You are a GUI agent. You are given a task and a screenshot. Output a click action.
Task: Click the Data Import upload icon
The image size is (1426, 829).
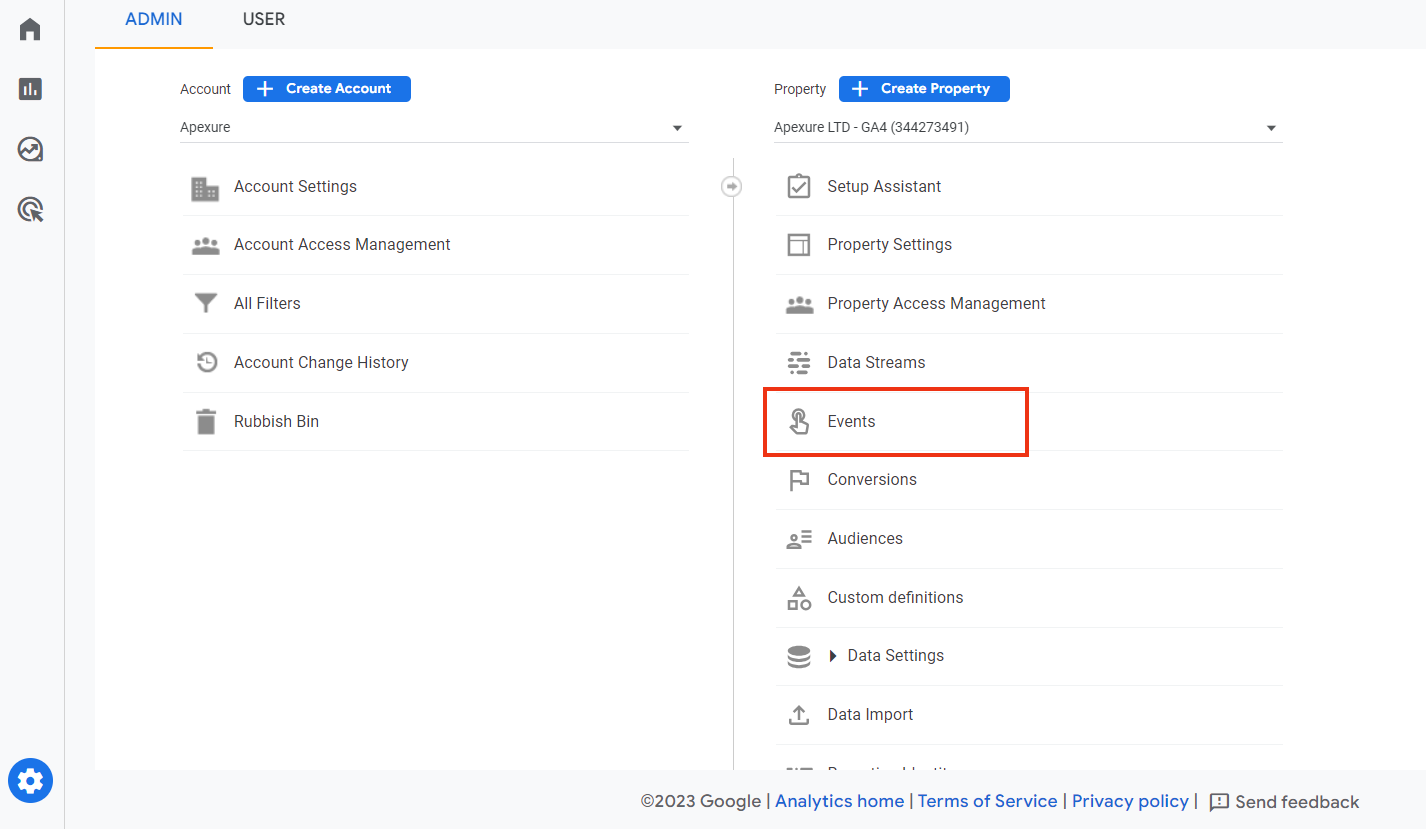799,715
